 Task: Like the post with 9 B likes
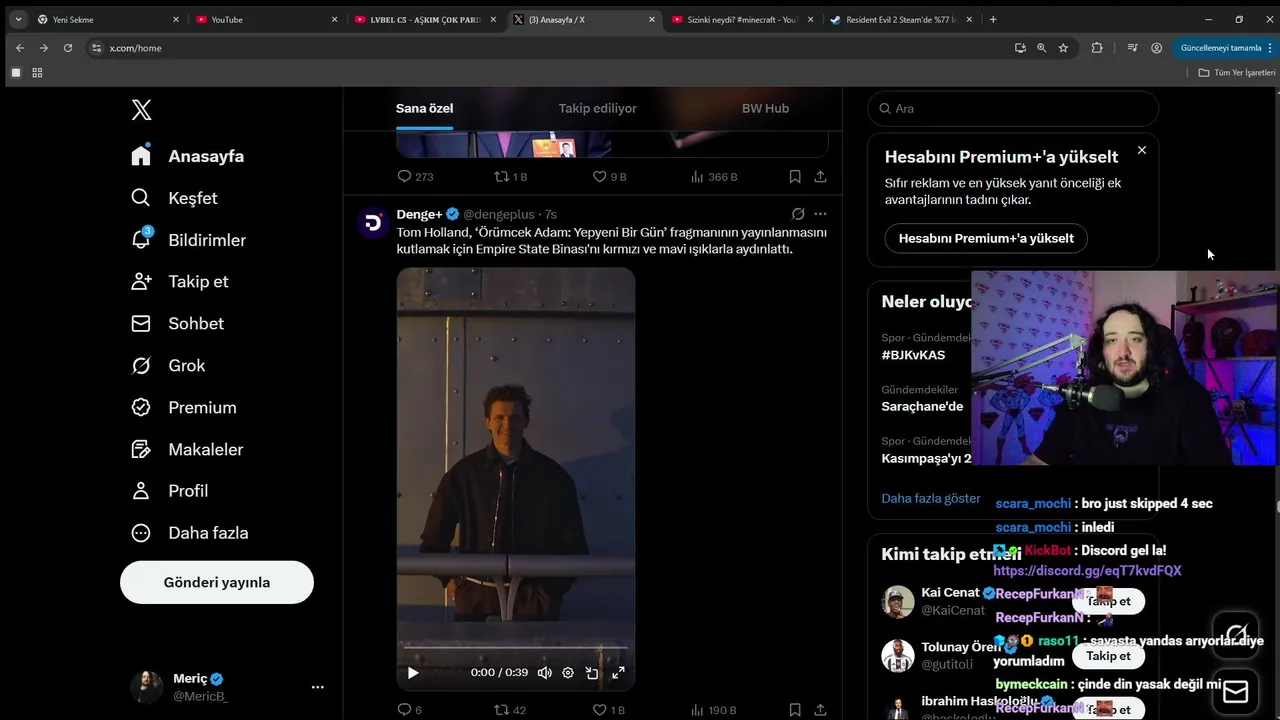point(609,176)
